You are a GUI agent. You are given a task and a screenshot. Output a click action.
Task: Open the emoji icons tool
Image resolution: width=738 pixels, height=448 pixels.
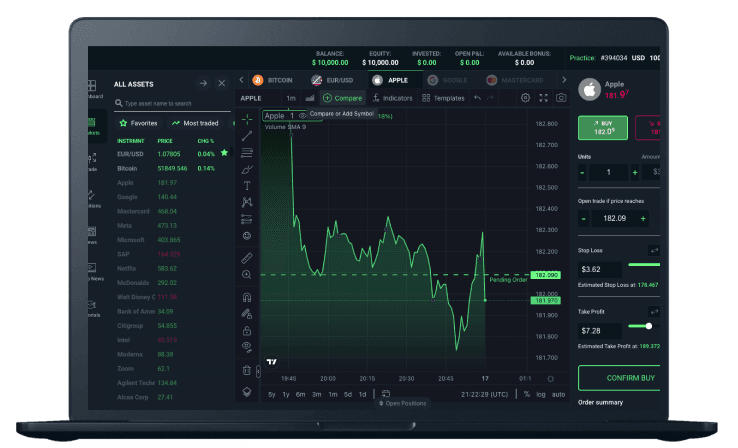pos(247,235)
